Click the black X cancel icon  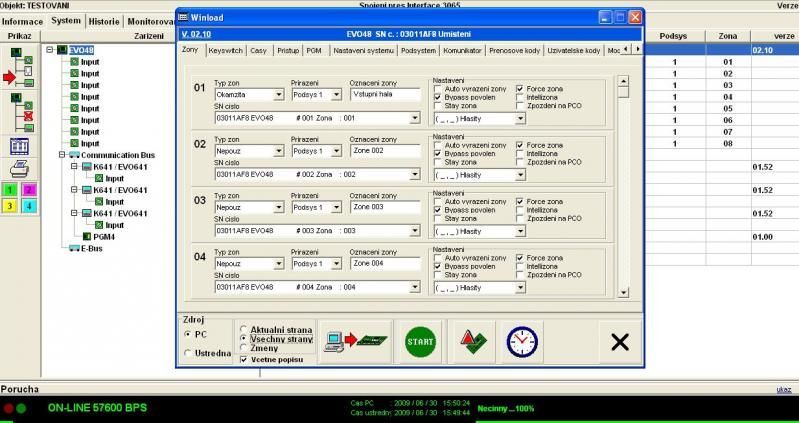[x=619, y=343]
